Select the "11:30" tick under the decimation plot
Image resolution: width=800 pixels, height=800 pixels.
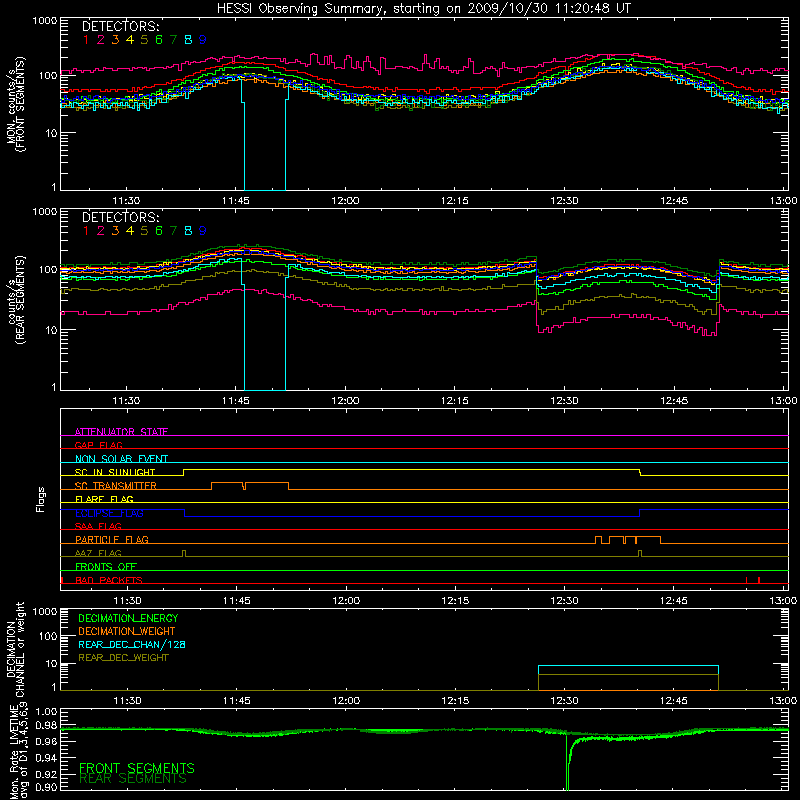point(127,701)
